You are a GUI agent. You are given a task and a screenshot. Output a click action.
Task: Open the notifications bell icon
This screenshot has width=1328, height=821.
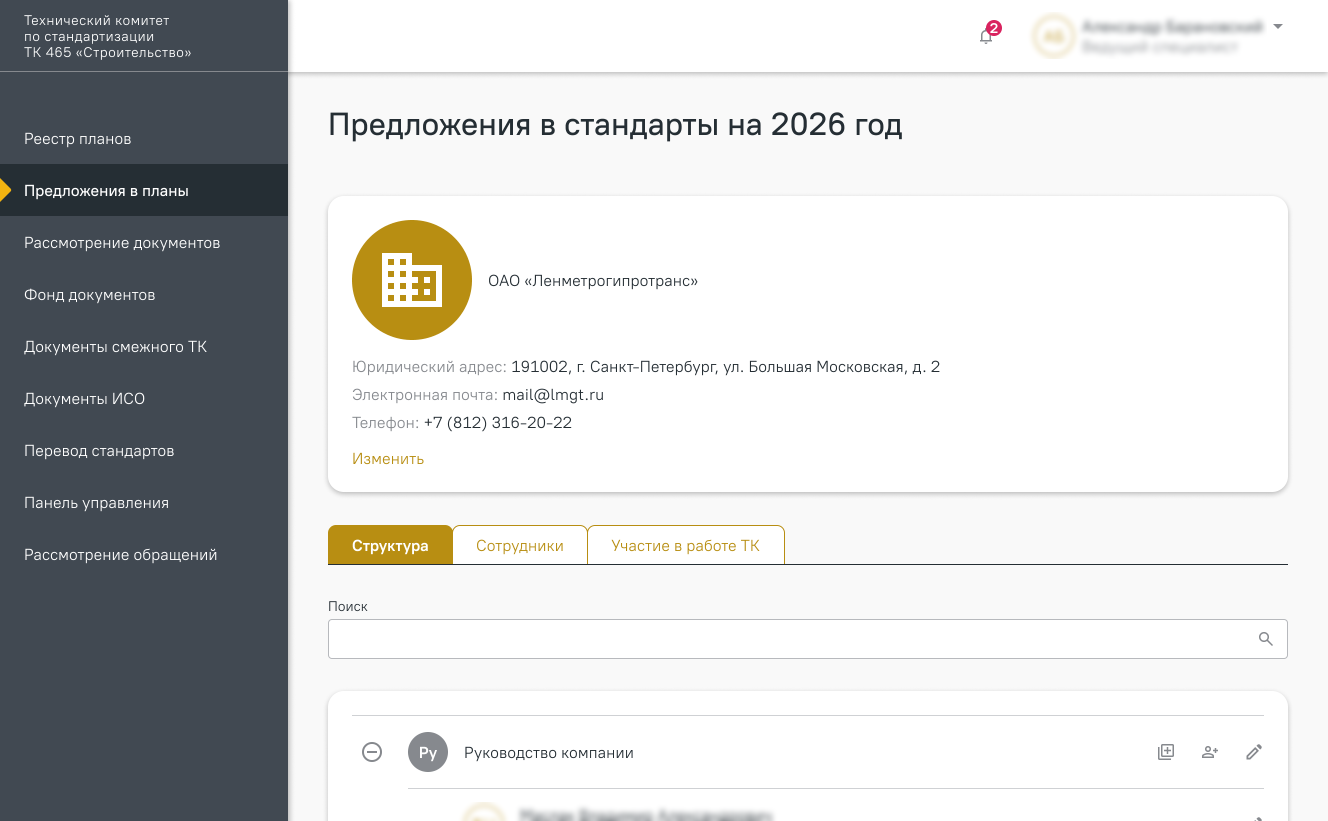pyautogui.click(x=987, y=36)
